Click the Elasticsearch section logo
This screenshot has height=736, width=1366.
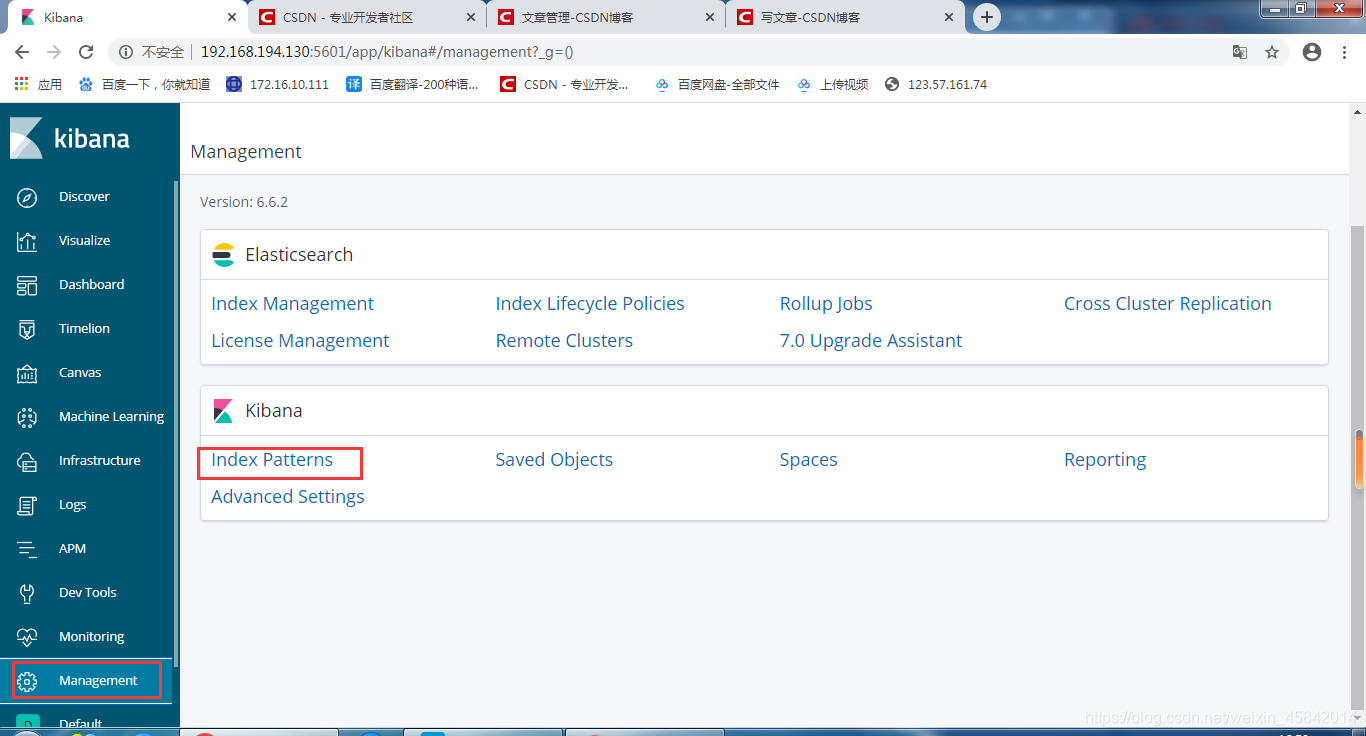[x=223, y=255]
